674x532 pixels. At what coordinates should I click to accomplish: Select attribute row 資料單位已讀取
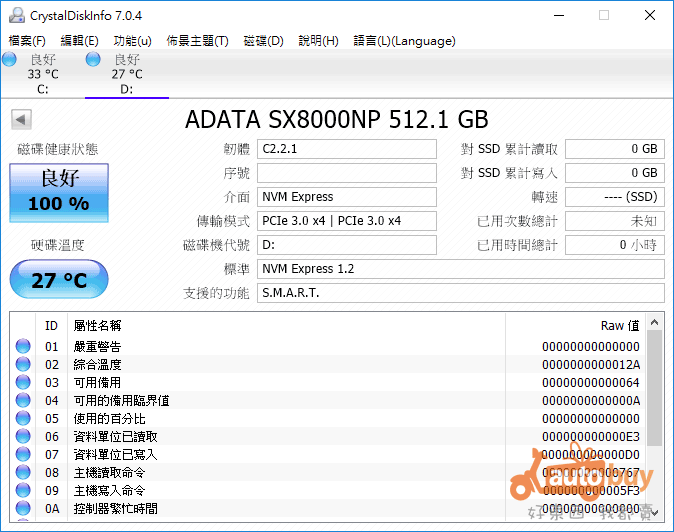pos(328,436)
